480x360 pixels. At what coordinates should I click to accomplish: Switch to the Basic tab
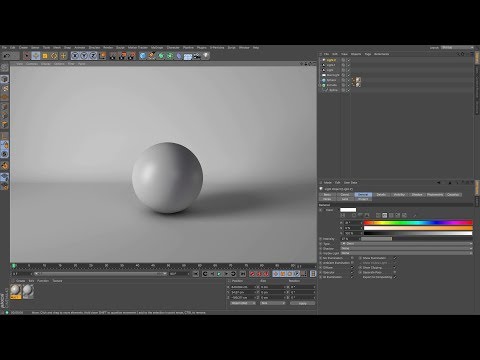(x=327, y=194)
